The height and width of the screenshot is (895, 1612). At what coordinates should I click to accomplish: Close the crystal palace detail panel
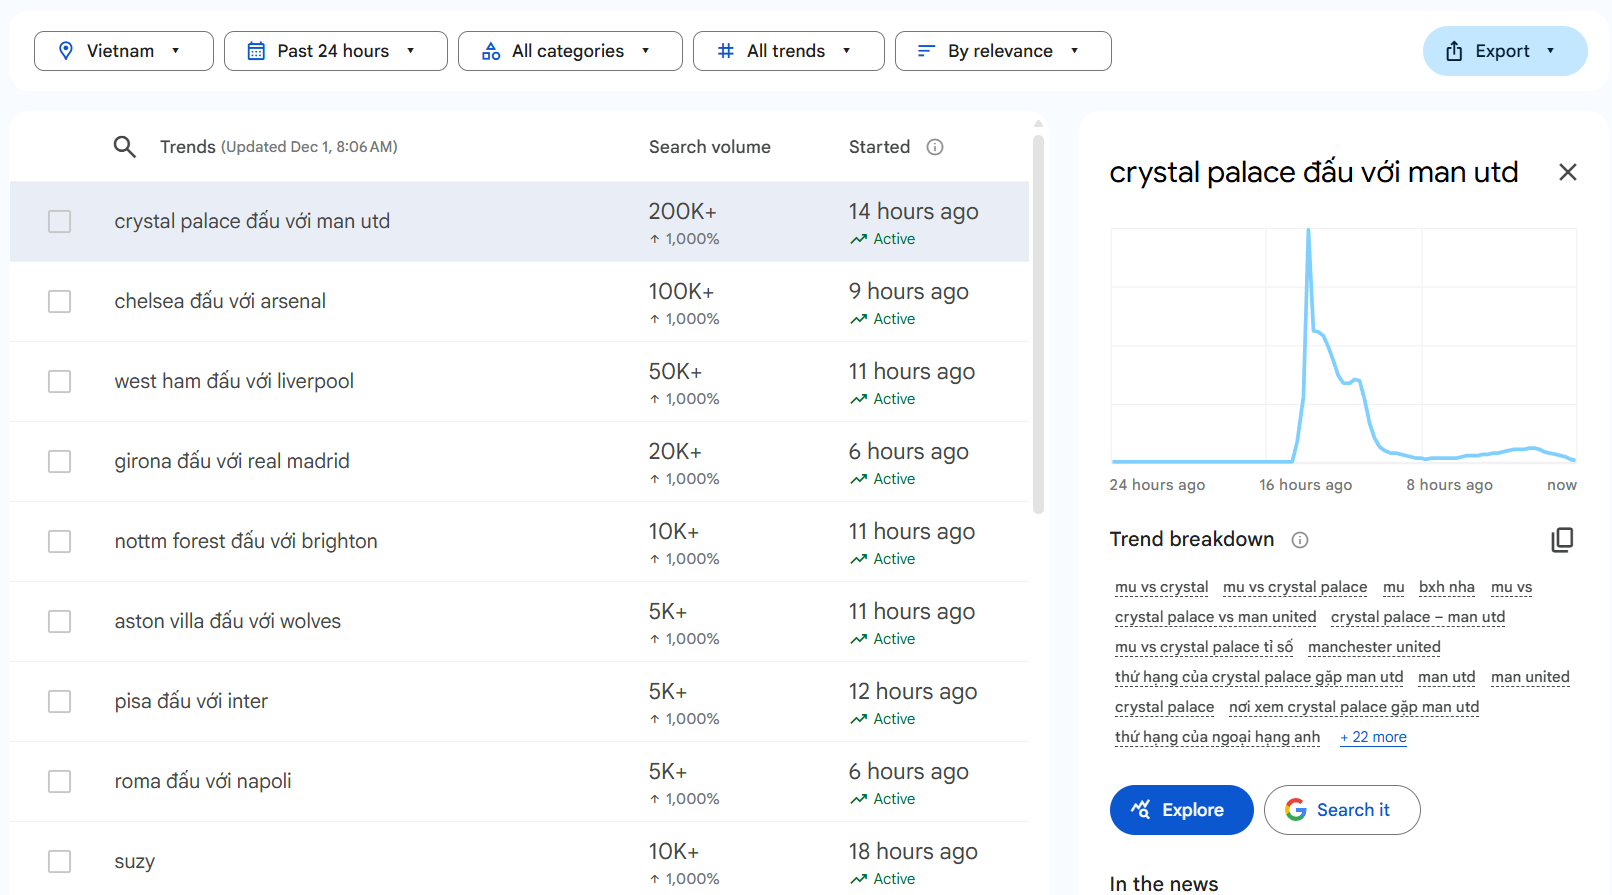click(x=1567, y=172)
